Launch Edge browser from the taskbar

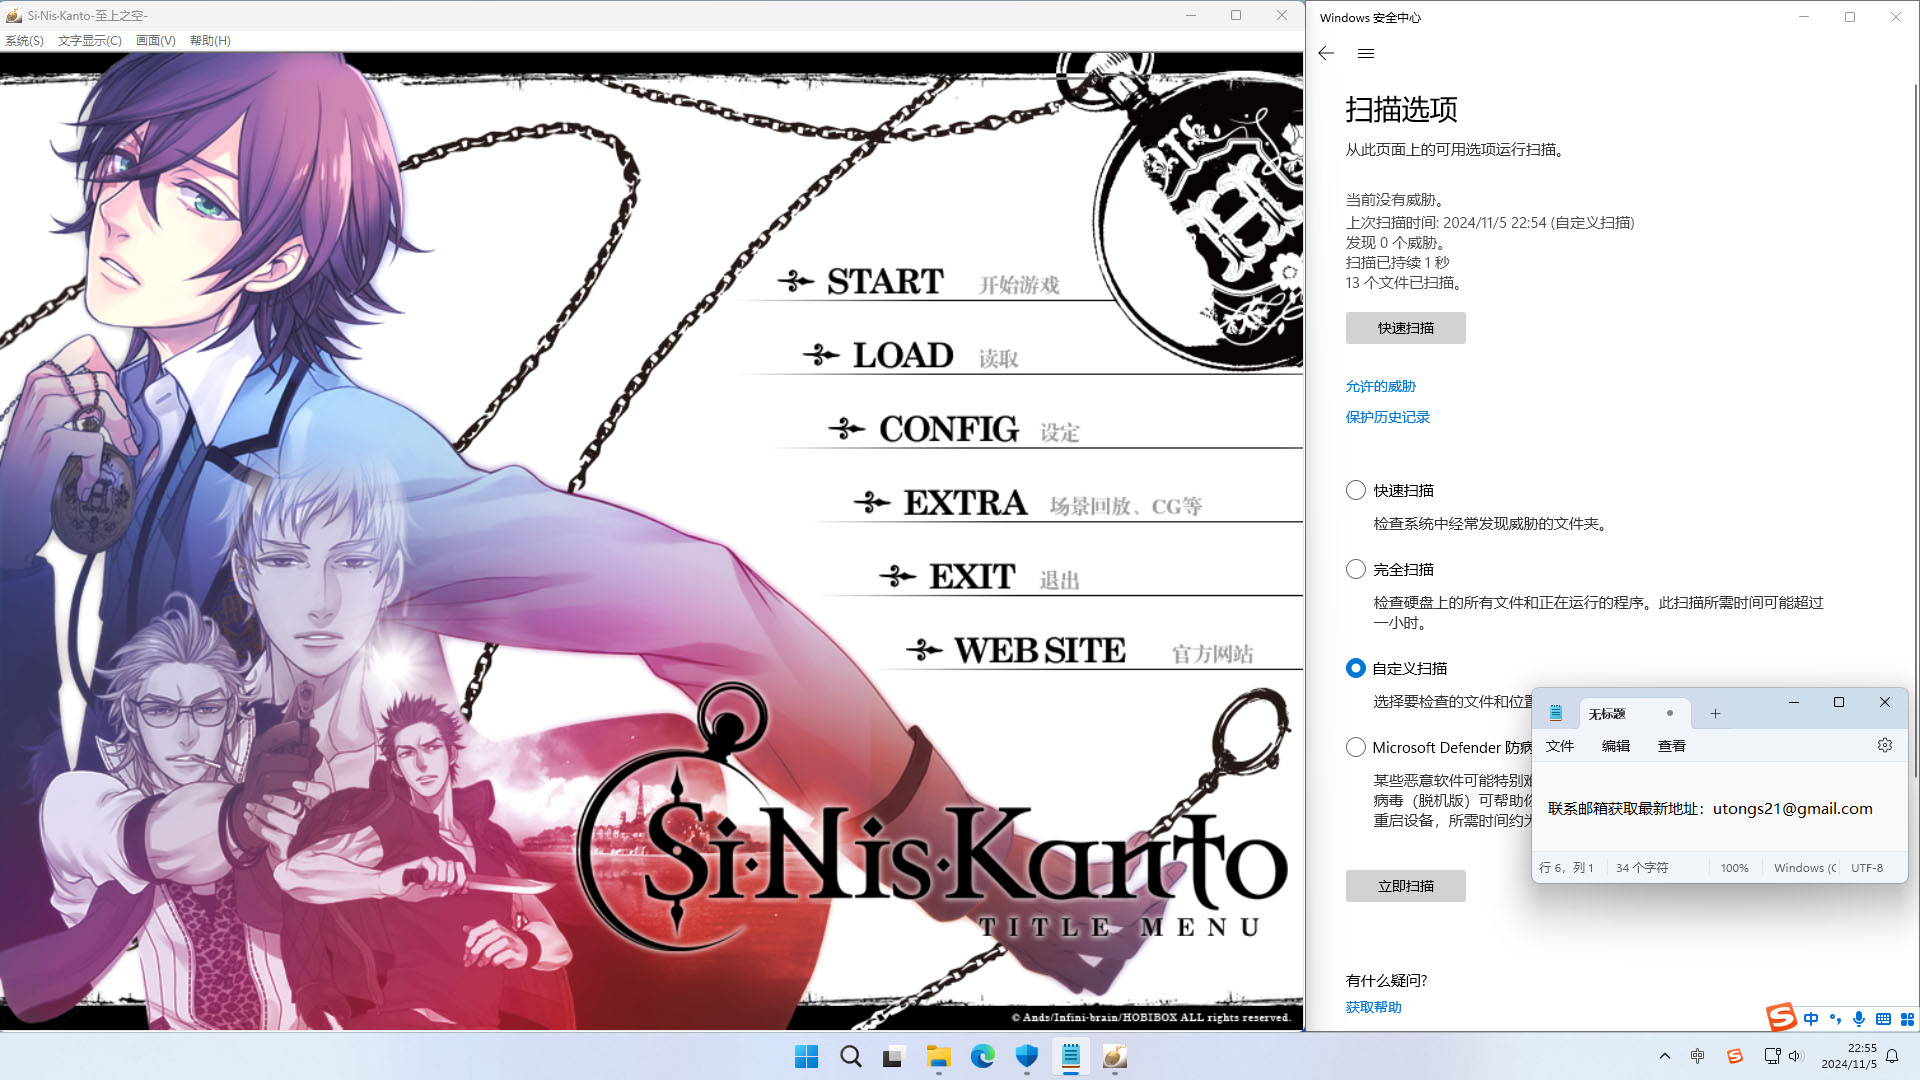pyautogui.click(x=983, y=1056)
